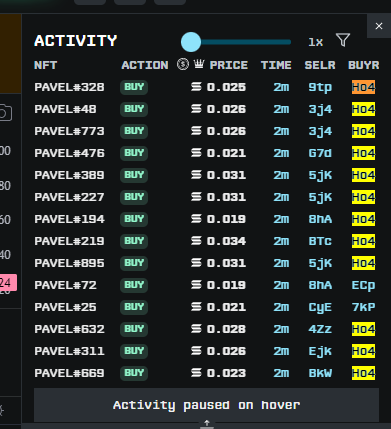Click the BUY badge for PAVEL#25
The height and width of the screenshot is (429, 391).
[134, 307]
